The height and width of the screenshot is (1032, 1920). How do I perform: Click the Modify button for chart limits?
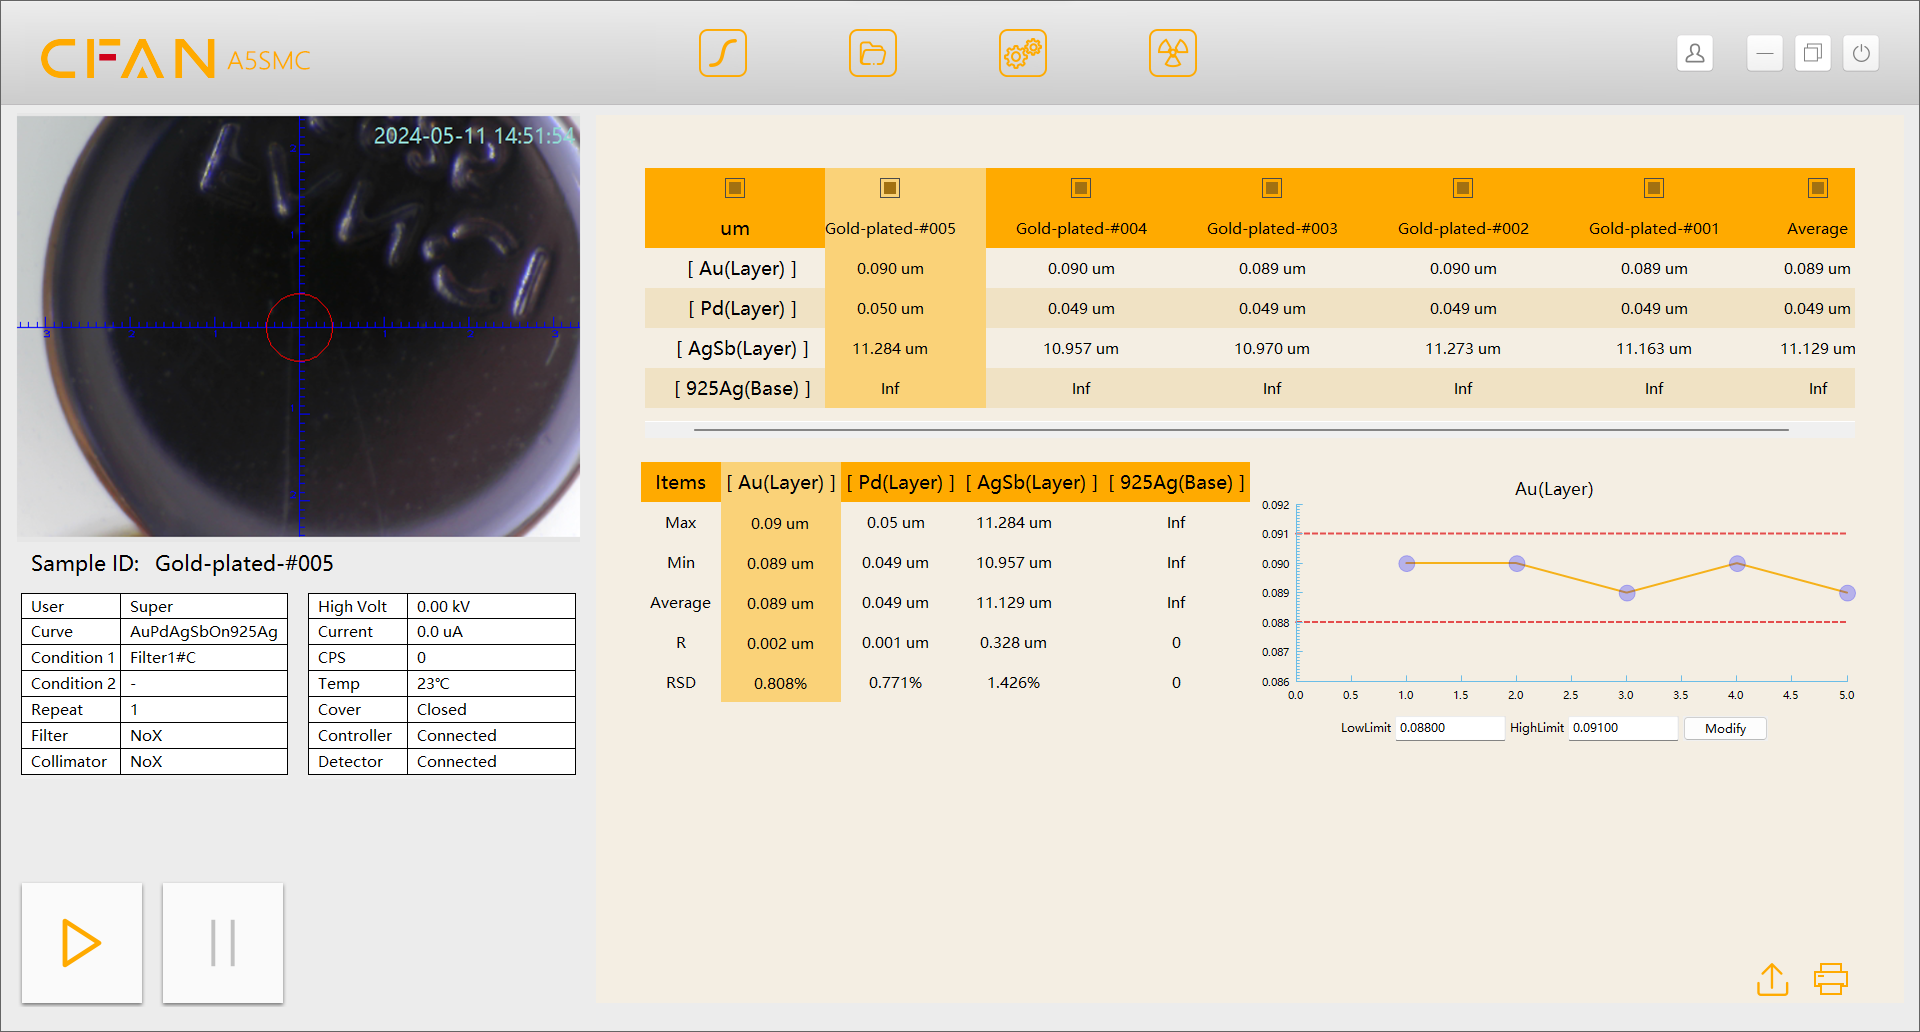[1724, 728]
